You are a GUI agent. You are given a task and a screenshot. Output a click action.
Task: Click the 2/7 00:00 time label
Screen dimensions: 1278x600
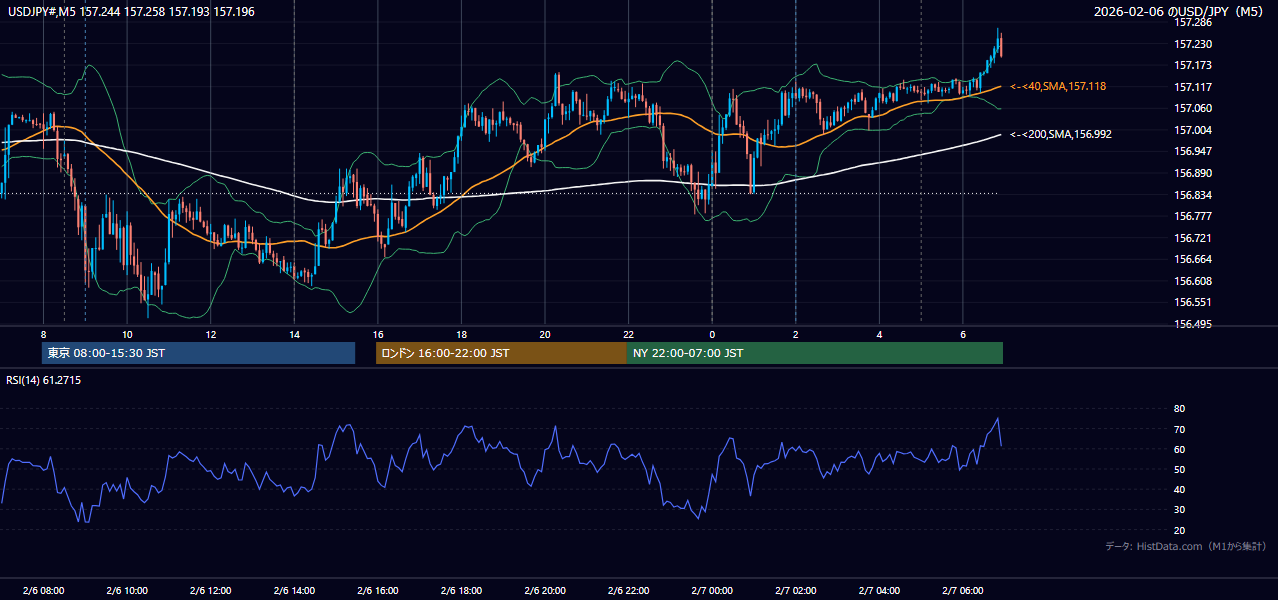(x=712, y=590)
